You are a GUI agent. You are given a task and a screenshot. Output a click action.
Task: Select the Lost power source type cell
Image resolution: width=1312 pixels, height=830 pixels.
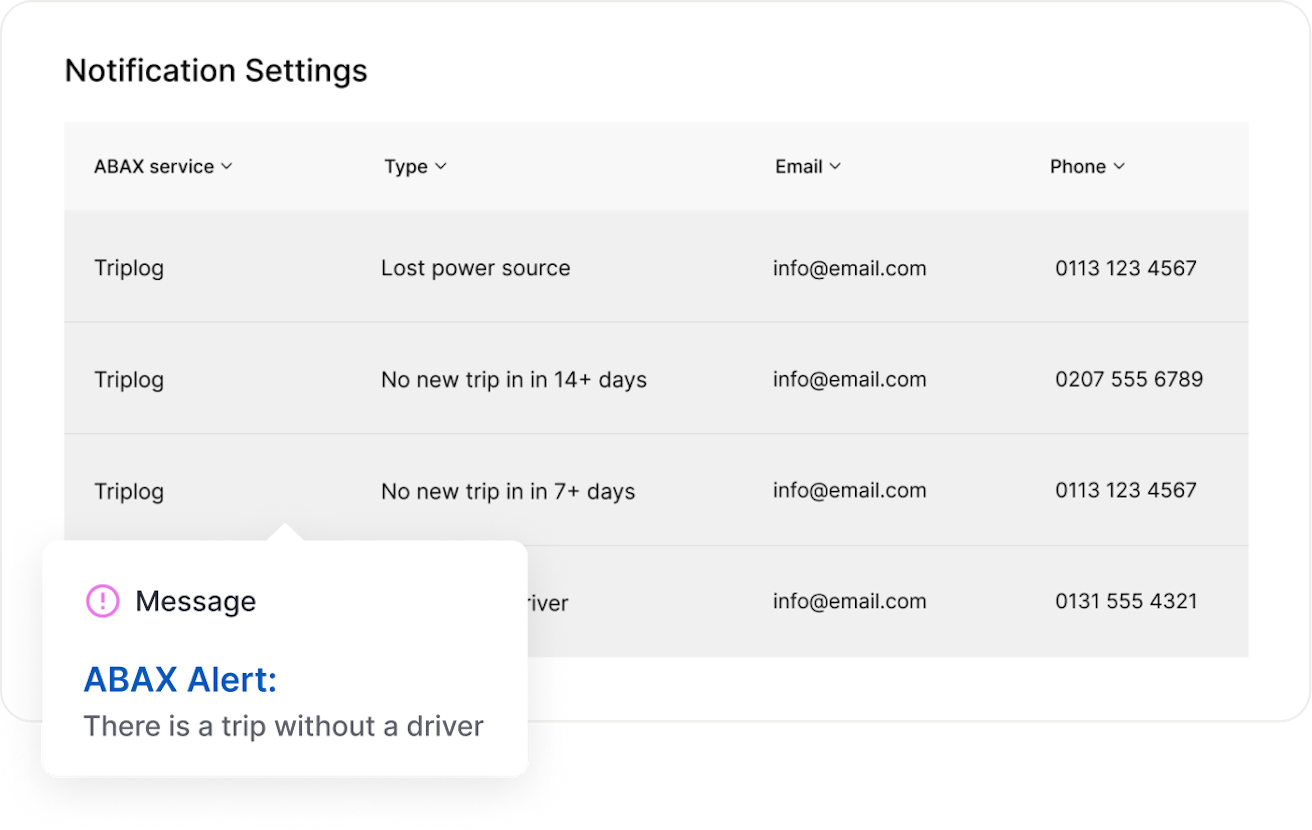pos(476,268)
